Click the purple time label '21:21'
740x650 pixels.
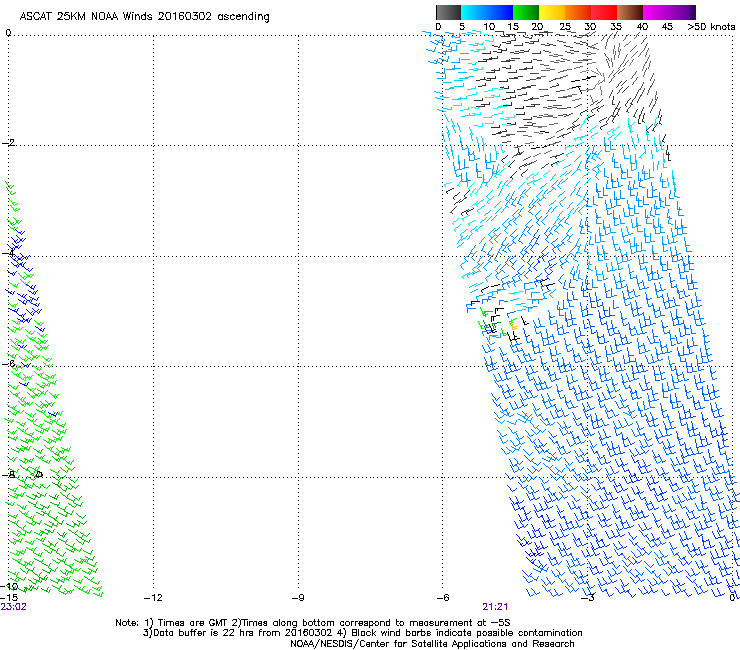coord(495,607)
